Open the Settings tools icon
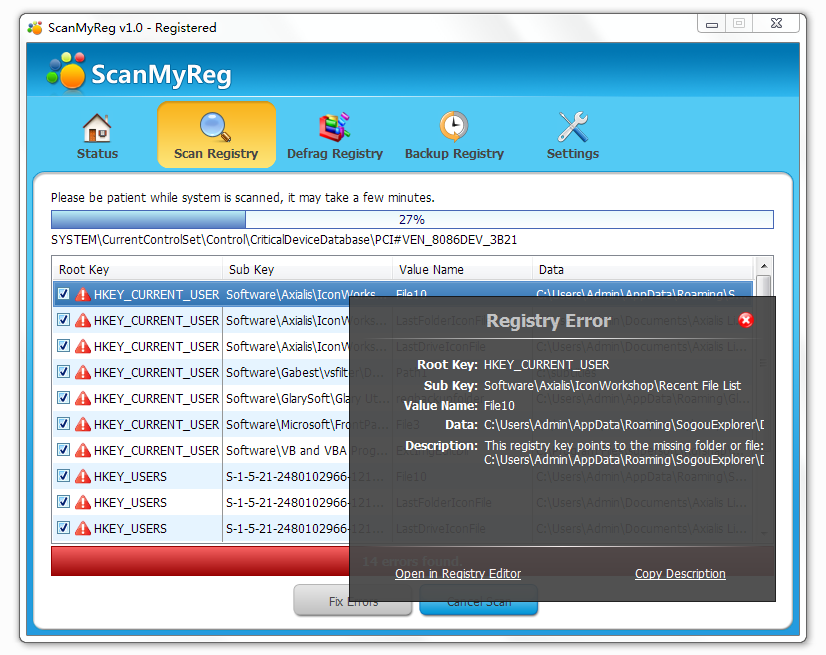 pos(573,127)
